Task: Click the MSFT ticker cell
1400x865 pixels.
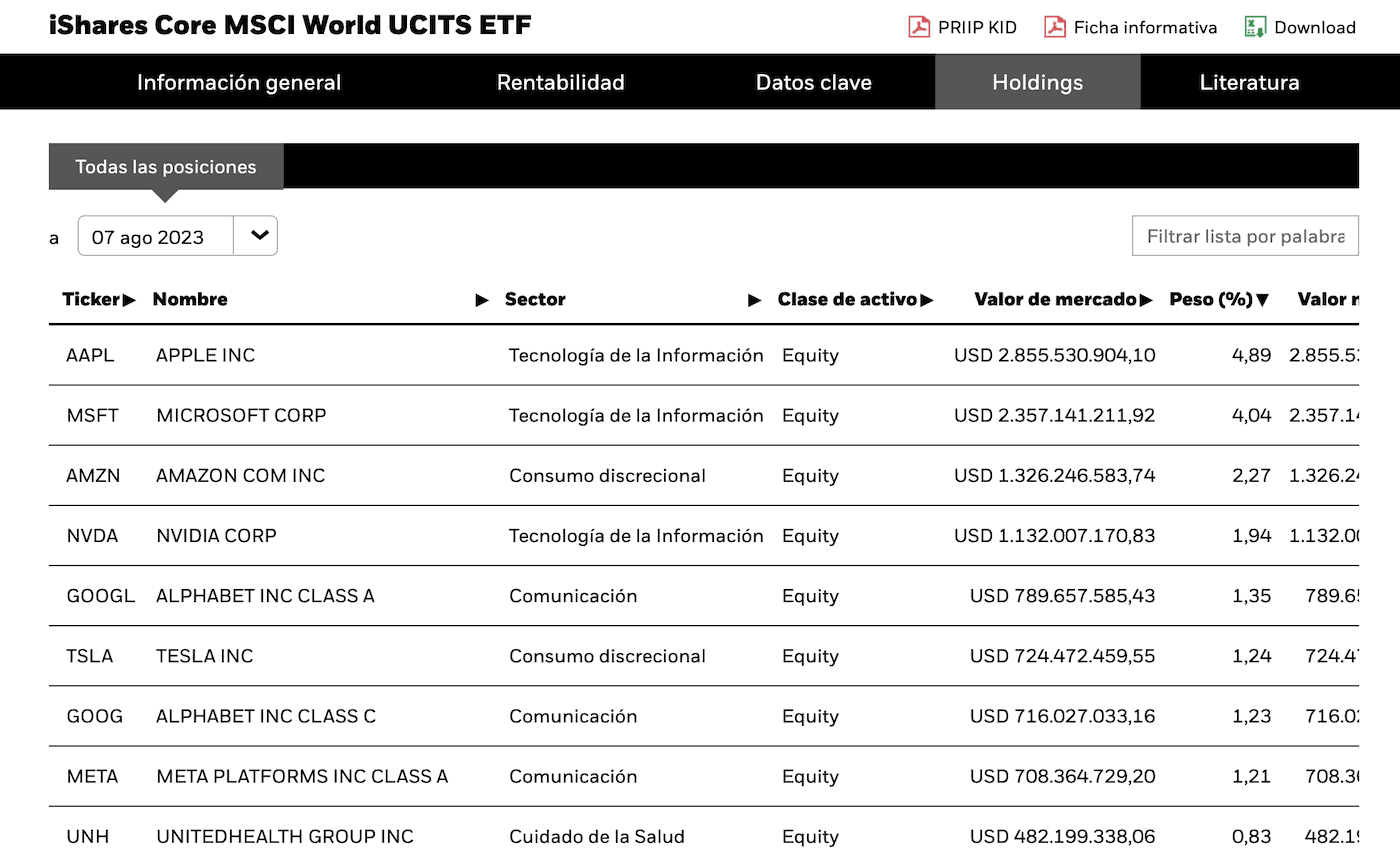Action: 92,415
